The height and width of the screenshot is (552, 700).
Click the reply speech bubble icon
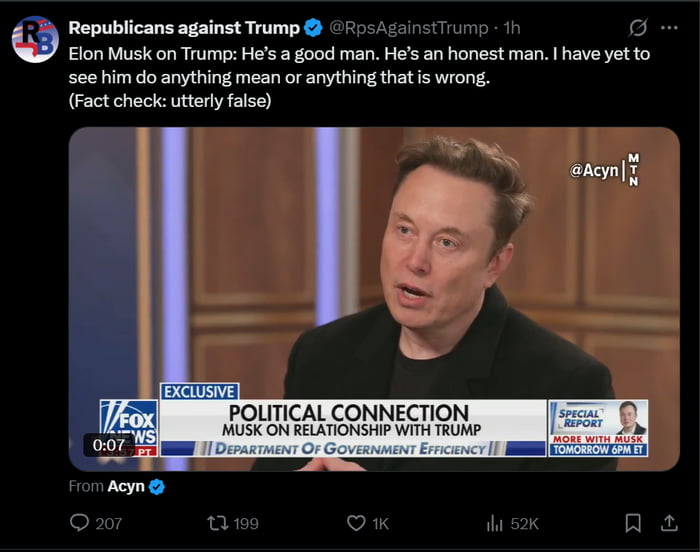[80, 523]
